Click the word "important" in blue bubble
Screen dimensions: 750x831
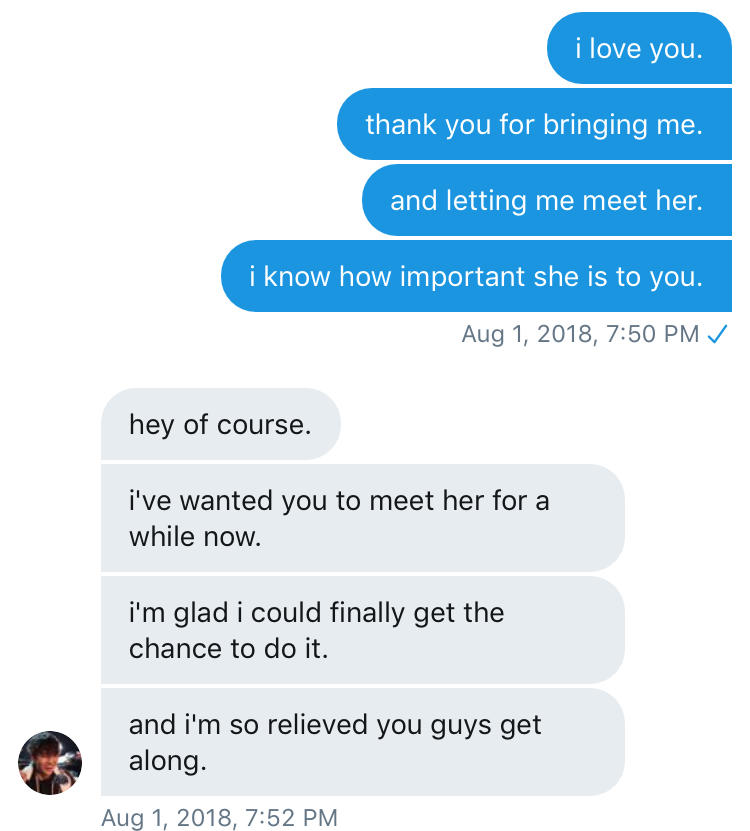463,276
